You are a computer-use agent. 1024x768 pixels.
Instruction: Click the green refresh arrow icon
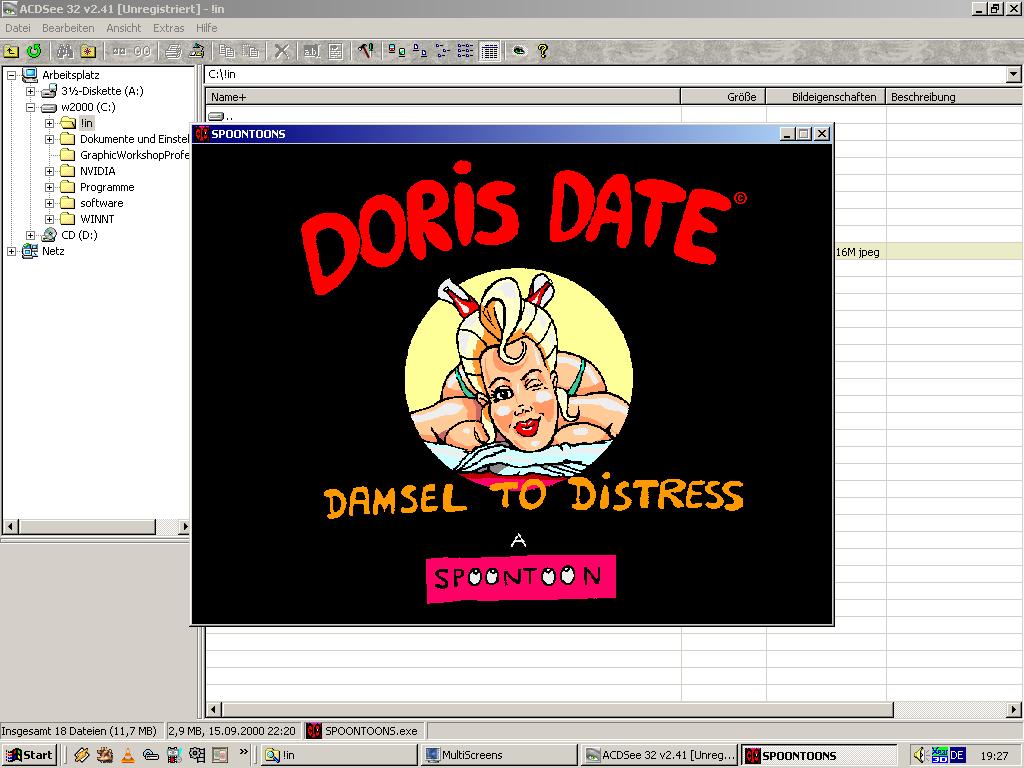34,51
